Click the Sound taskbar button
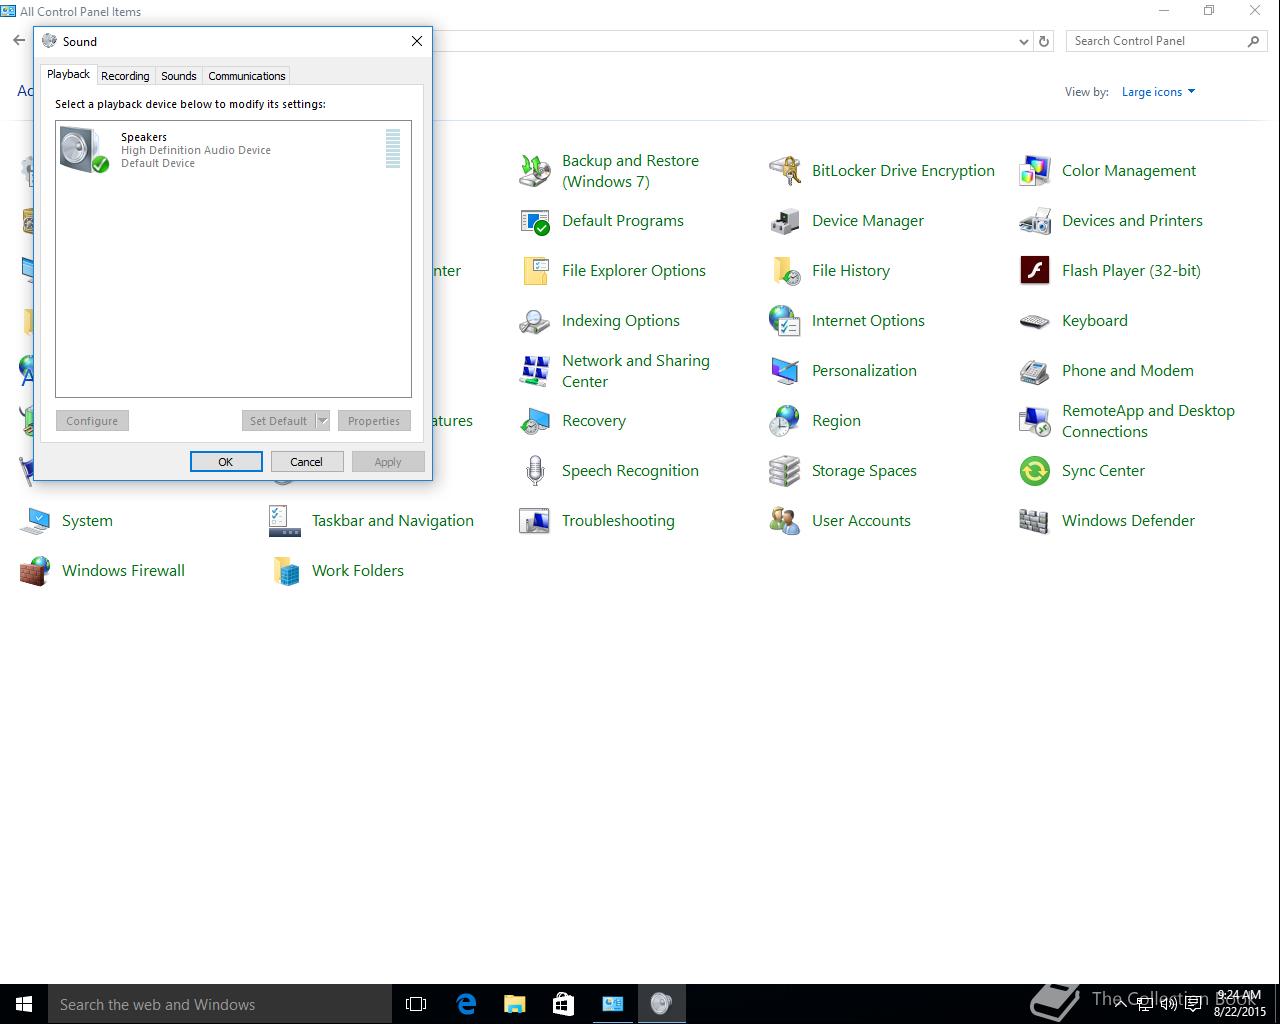Viewport: 1280px width, 1024px height. tap(661, 1004)
